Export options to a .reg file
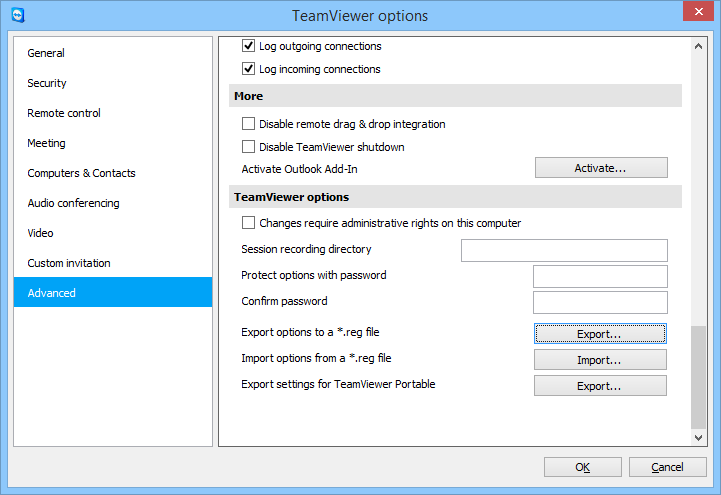 click(600, 334)
